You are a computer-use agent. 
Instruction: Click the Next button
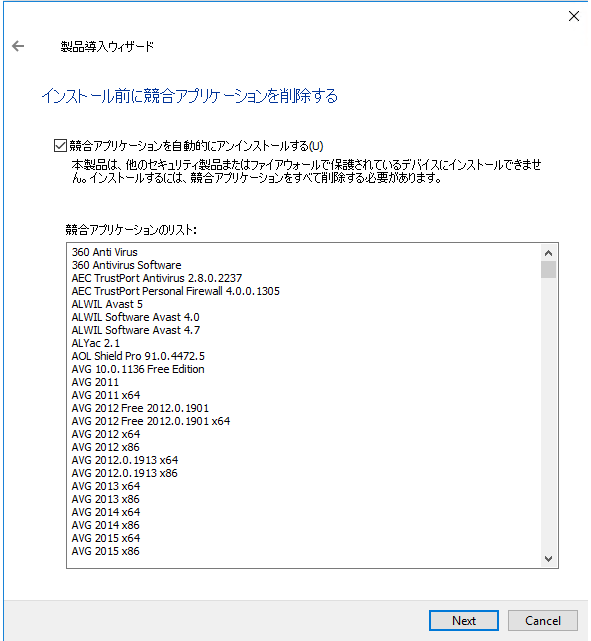tap(463, 620)
